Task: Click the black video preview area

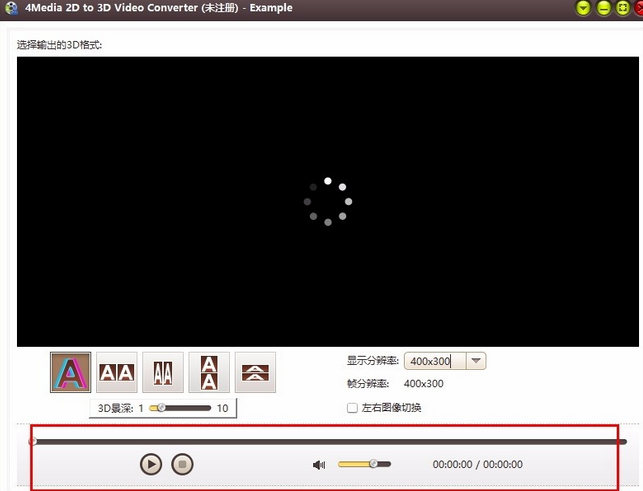Action: click(328, 201)
